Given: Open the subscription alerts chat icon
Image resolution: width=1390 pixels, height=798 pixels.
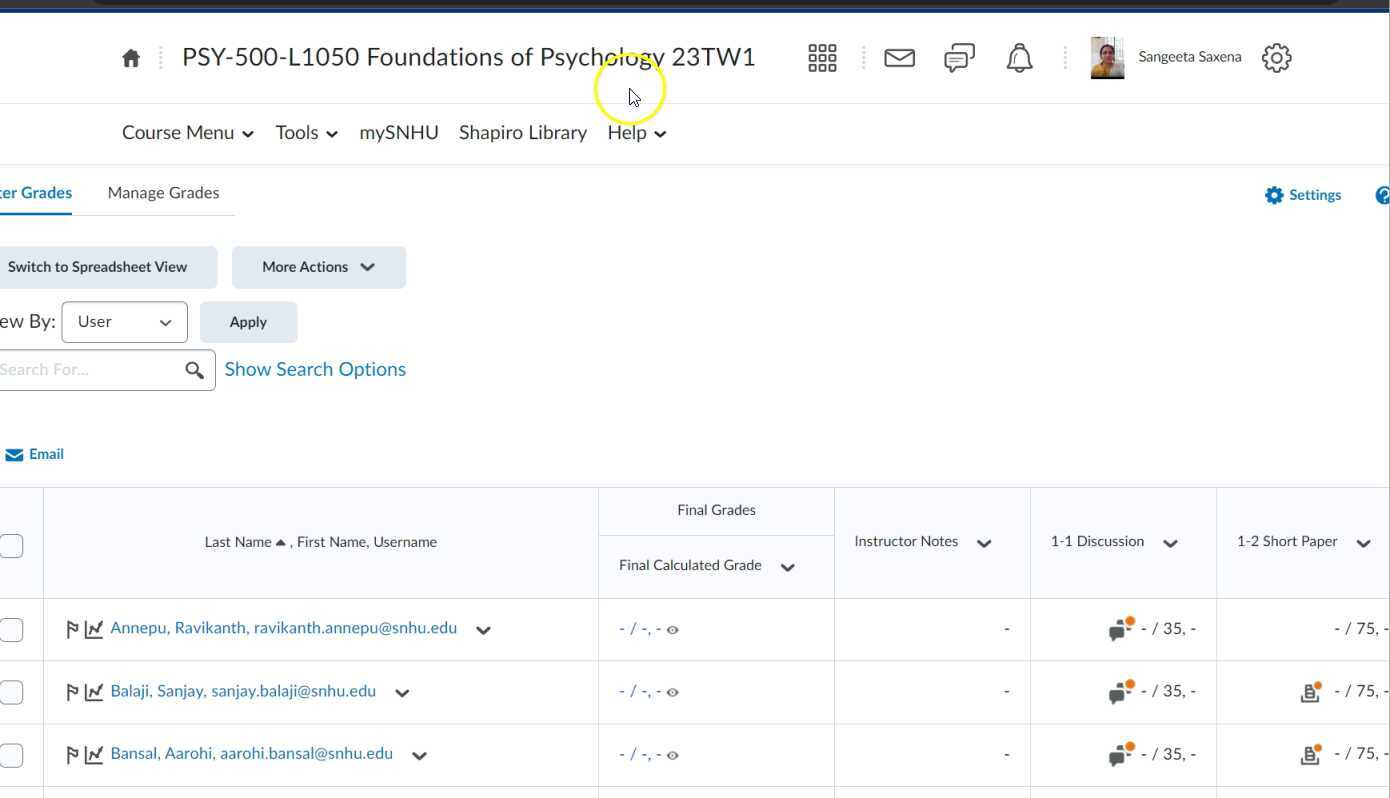Looking at the screenshot, I should click(x=959, y=58).
